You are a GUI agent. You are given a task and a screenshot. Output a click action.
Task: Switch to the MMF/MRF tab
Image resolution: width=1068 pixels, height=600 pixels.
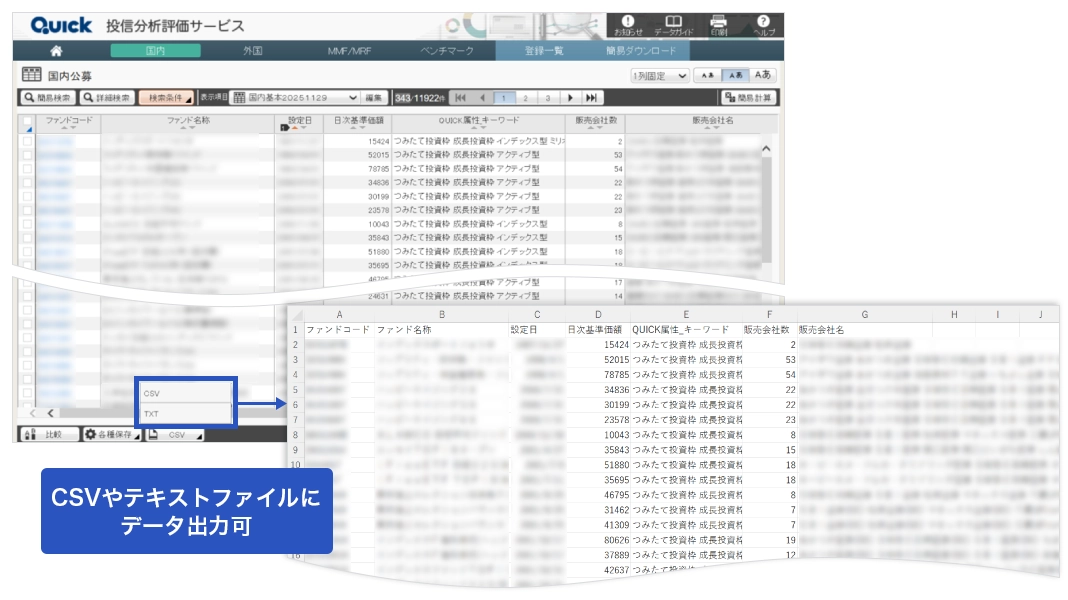pos(349,51)
